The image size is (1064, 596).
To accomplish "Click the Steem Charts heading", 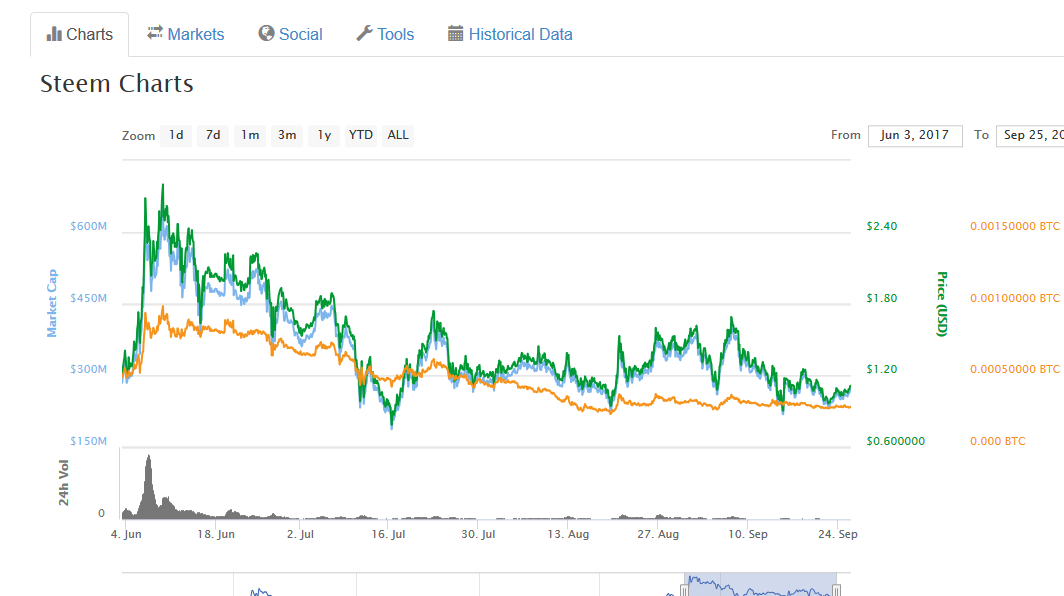I will click(117, 83).
